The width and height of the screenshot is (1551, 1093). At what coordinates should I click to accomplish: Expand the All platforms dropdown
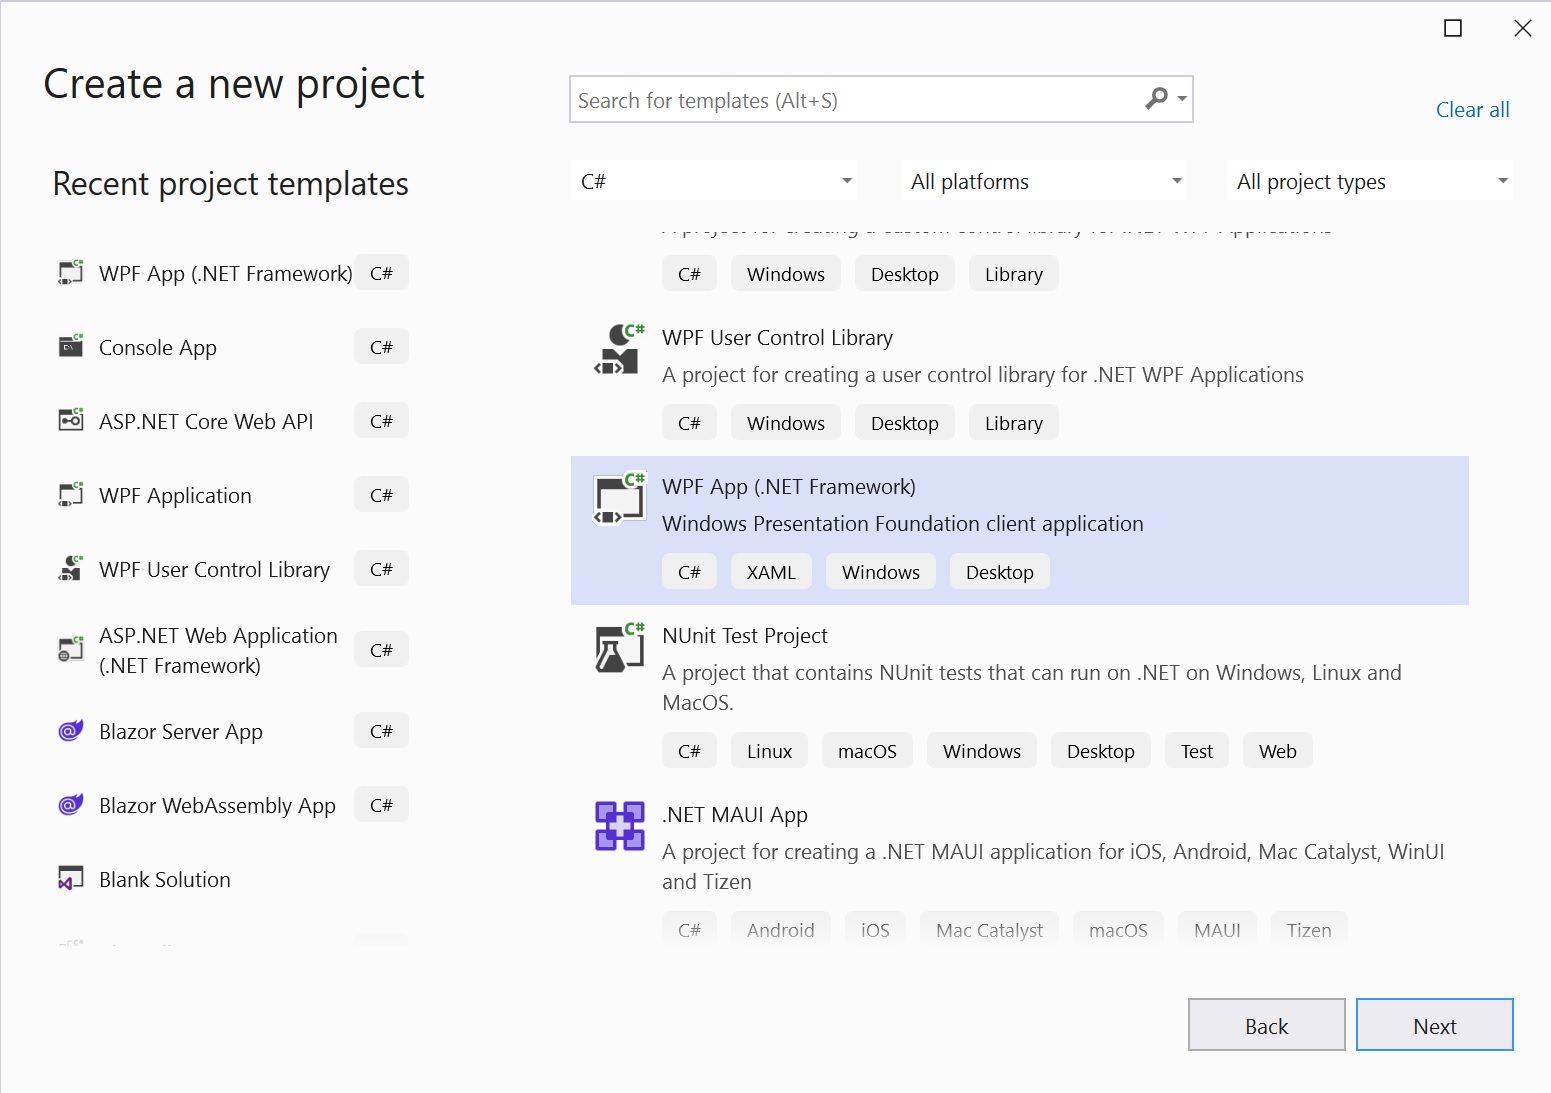(x=1044, y=181)
